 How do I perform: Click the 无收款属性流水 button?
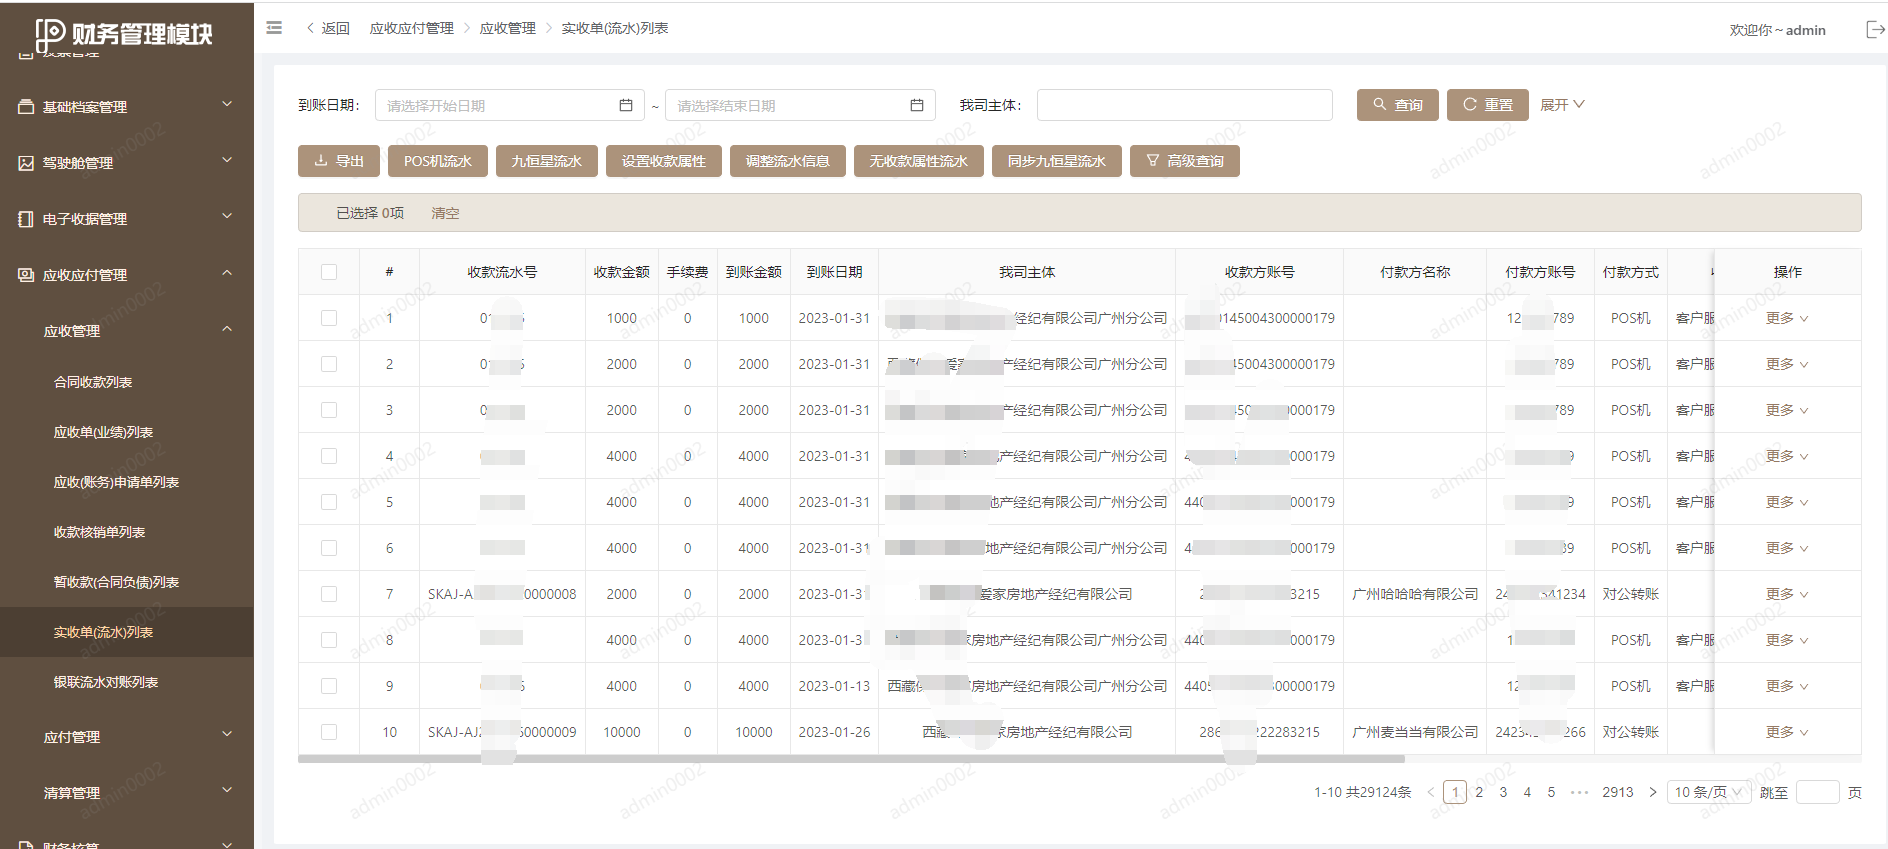[919, 161]
